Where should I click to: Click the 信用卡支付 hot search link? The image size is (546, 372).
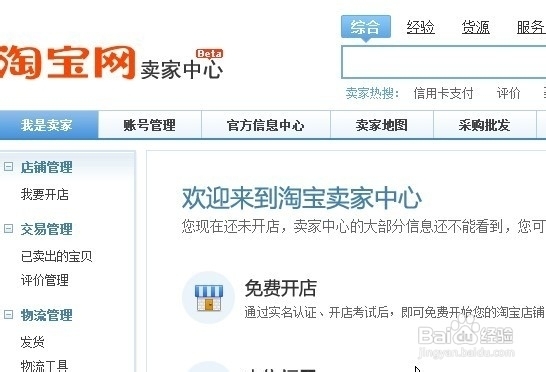tap(443, 93)
